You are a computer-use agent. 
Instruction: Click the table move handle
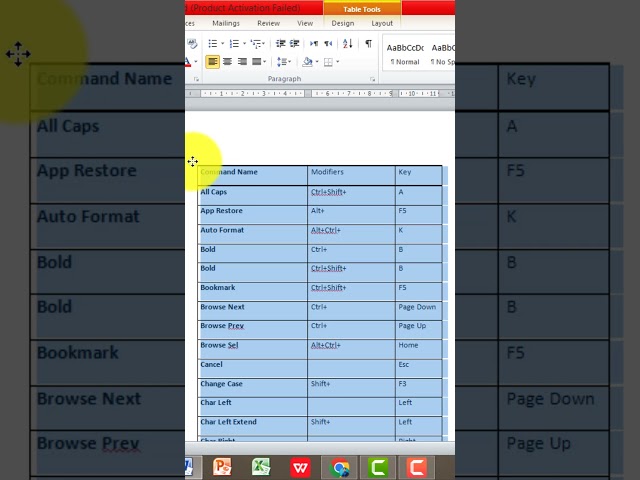click(x=193, y=161)
